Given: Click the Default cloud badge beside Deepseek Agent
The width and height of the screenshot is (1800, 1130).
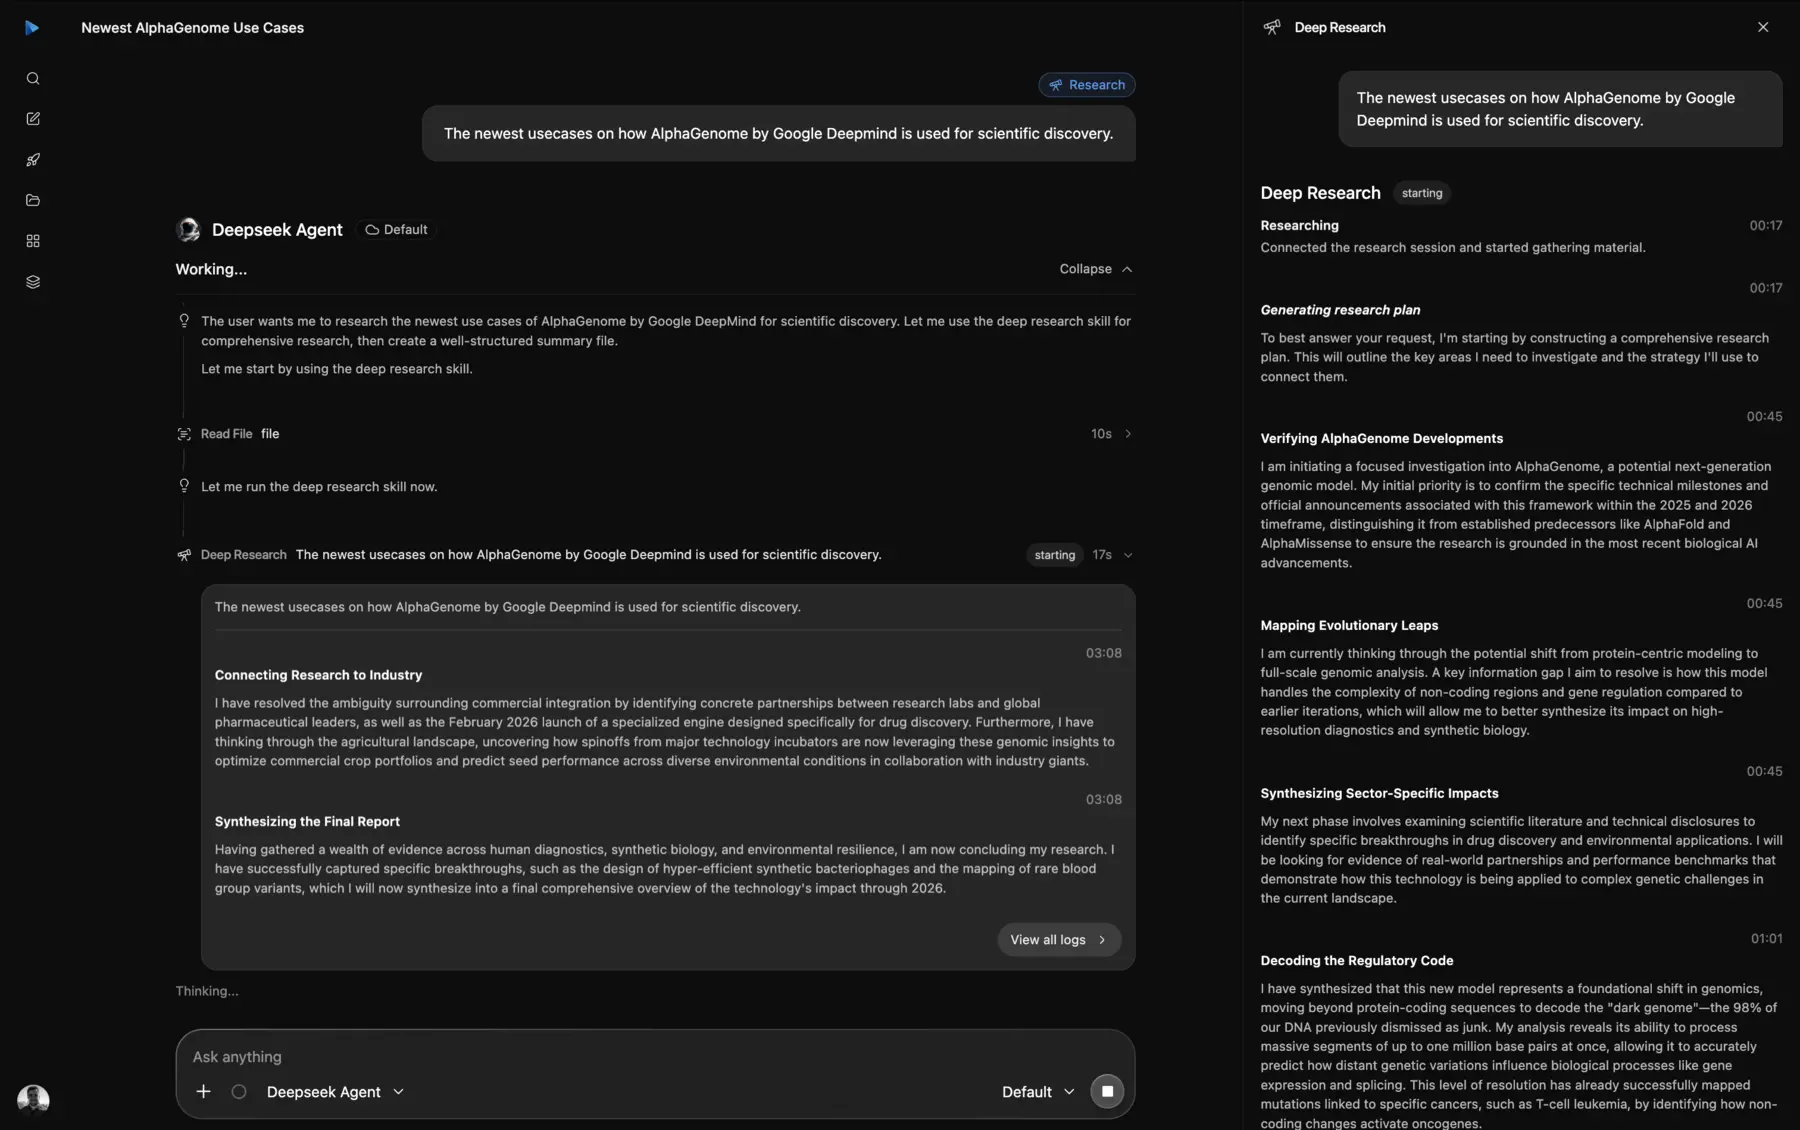Looking at the screenshot, I should [x=396, y=230].
